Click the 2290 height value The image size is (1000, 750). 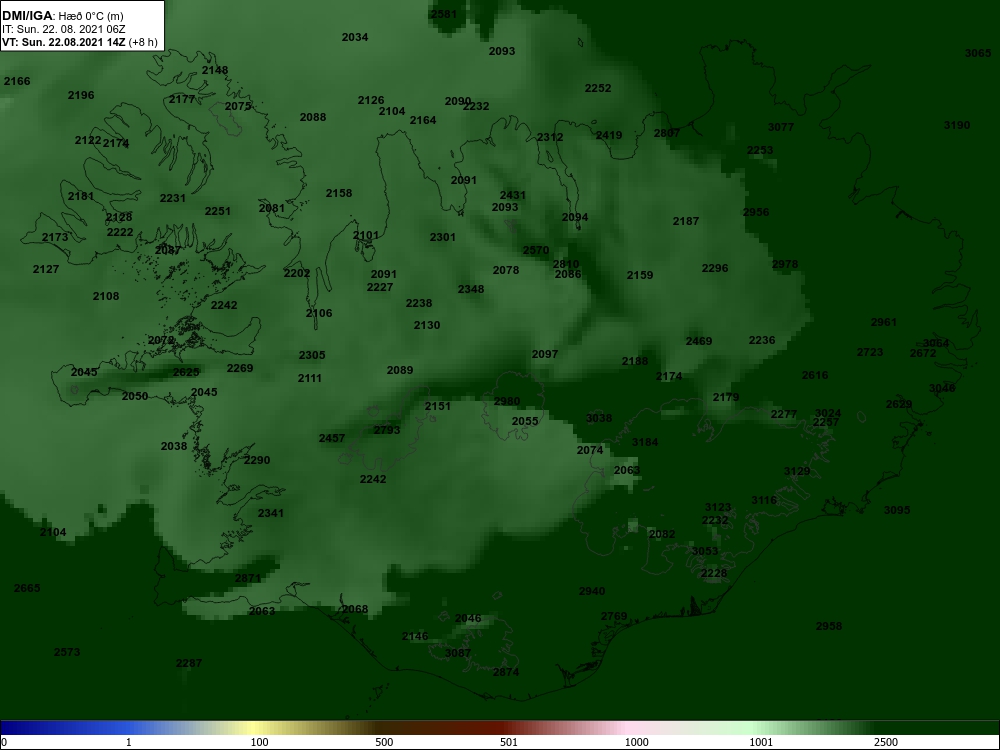click(257, 460)
